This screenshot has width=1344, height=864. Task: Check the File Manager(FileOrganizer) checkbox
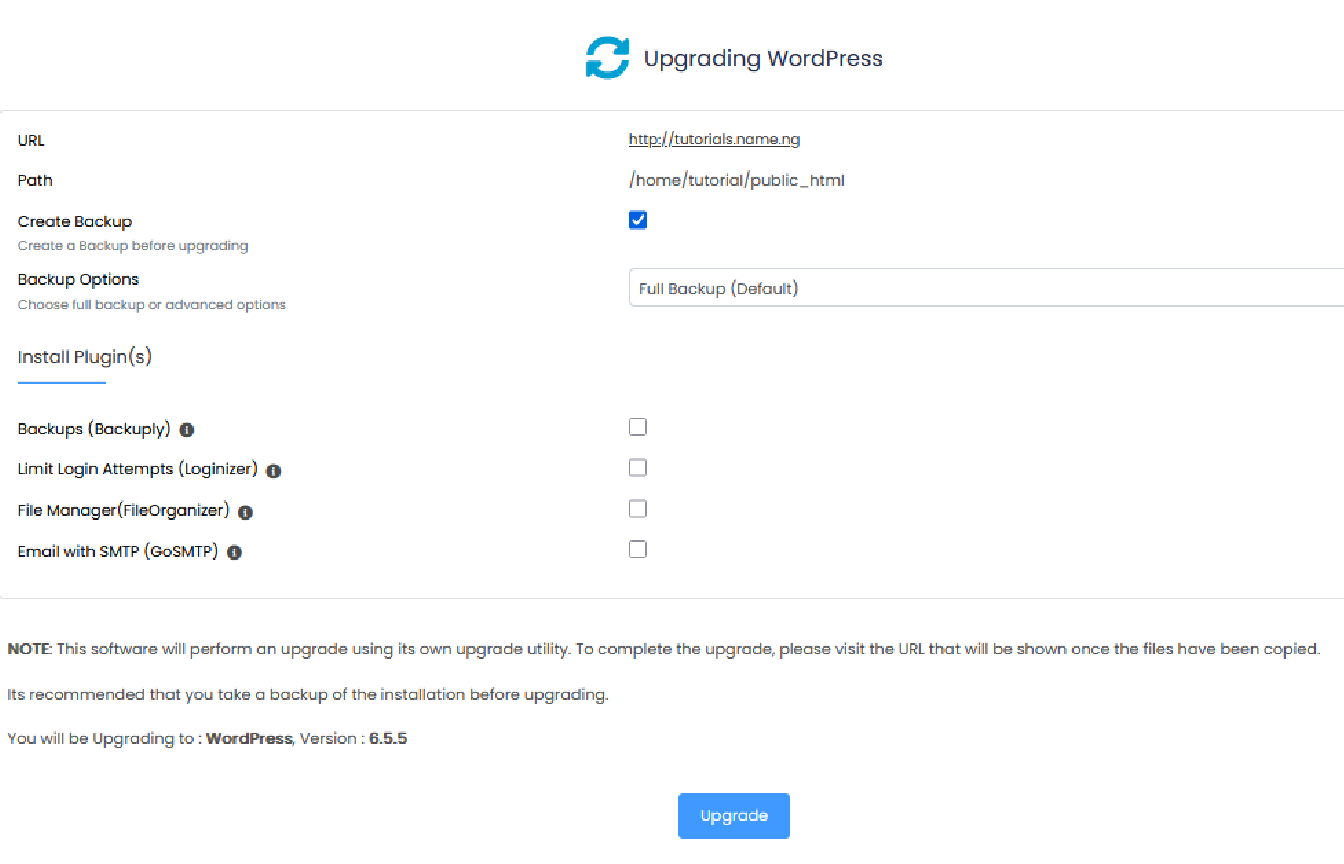(638, 509)
